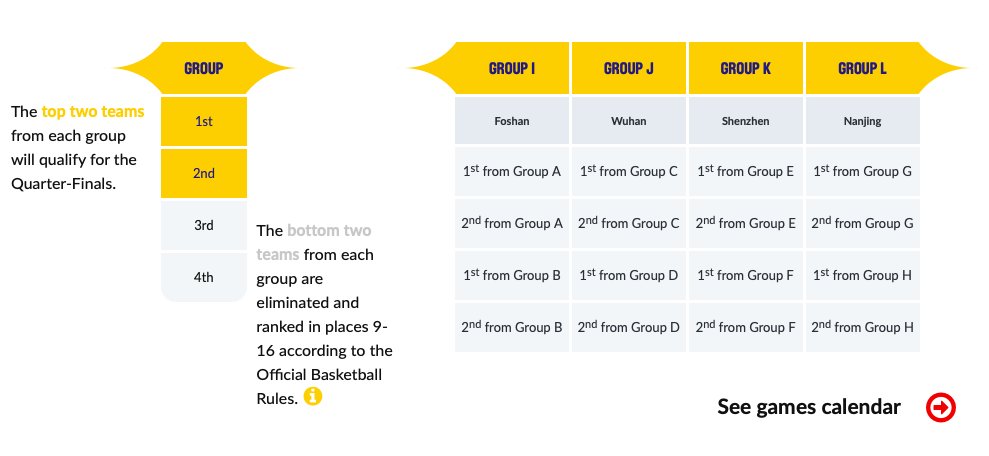Screen dimensions: 989x456
Task: Click the red arrow circle icon
Action: pos(940,407)
